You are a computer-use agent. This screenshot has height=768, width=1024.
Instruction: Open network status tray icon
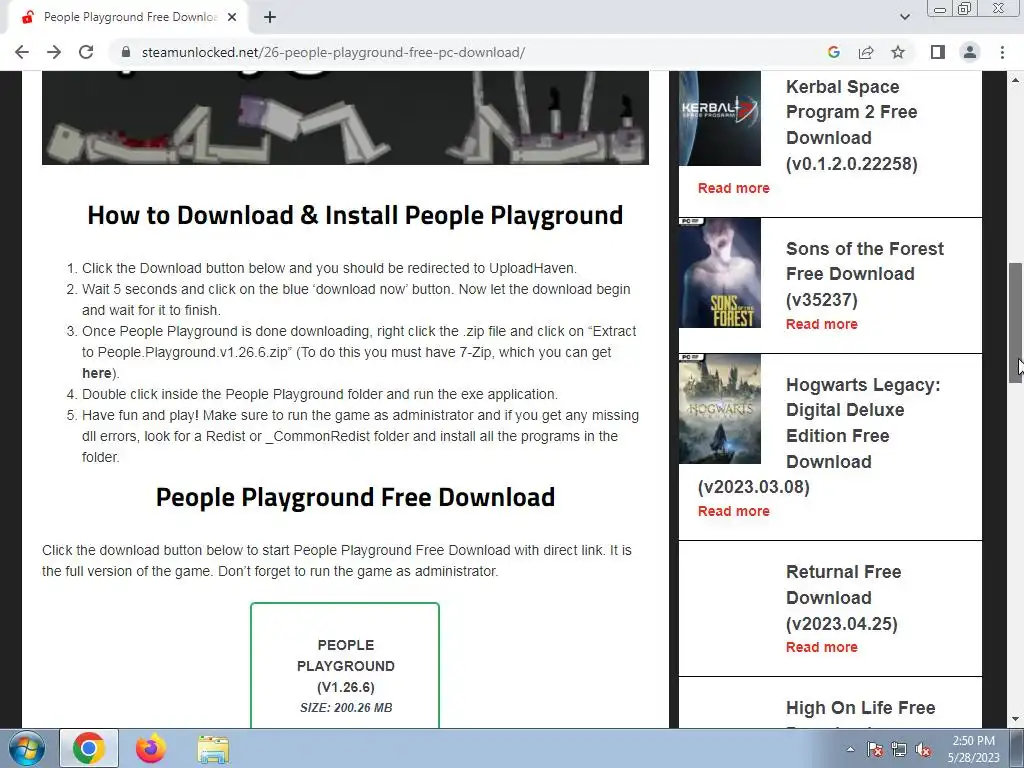pos(899,749)
